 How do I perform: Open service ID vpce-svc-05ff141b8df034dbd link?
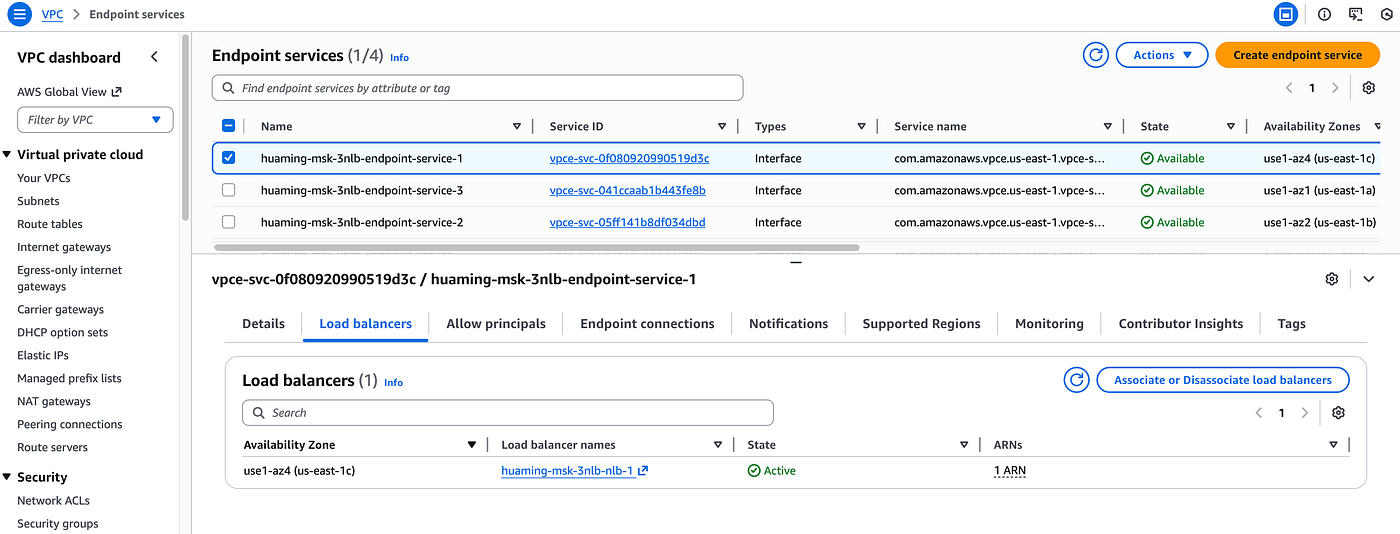point(627,222)
